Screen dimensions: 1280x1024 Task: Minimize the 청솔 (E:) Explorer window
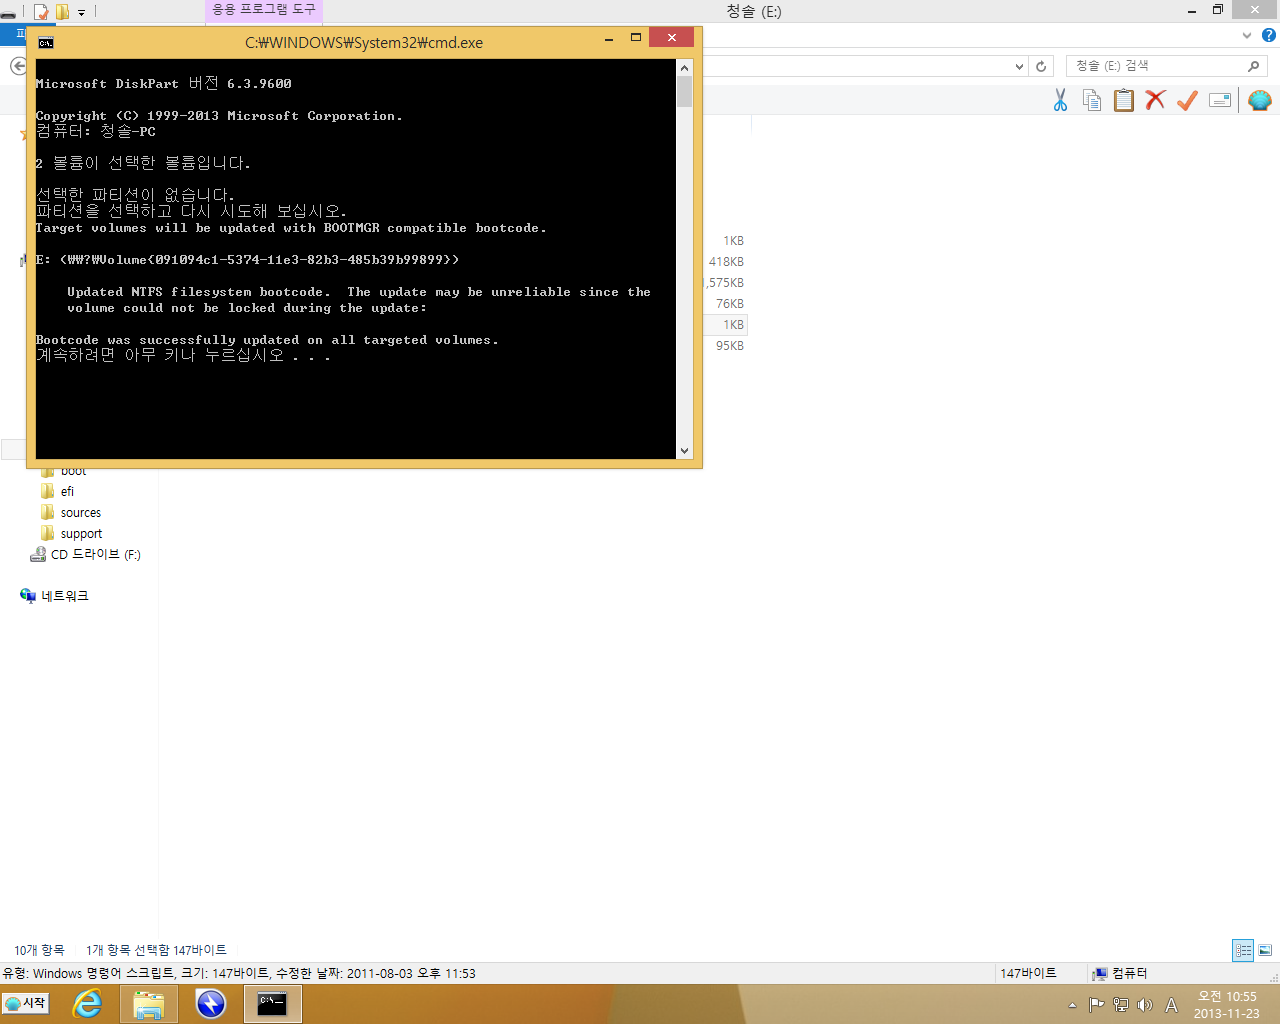pos(1191,11)
